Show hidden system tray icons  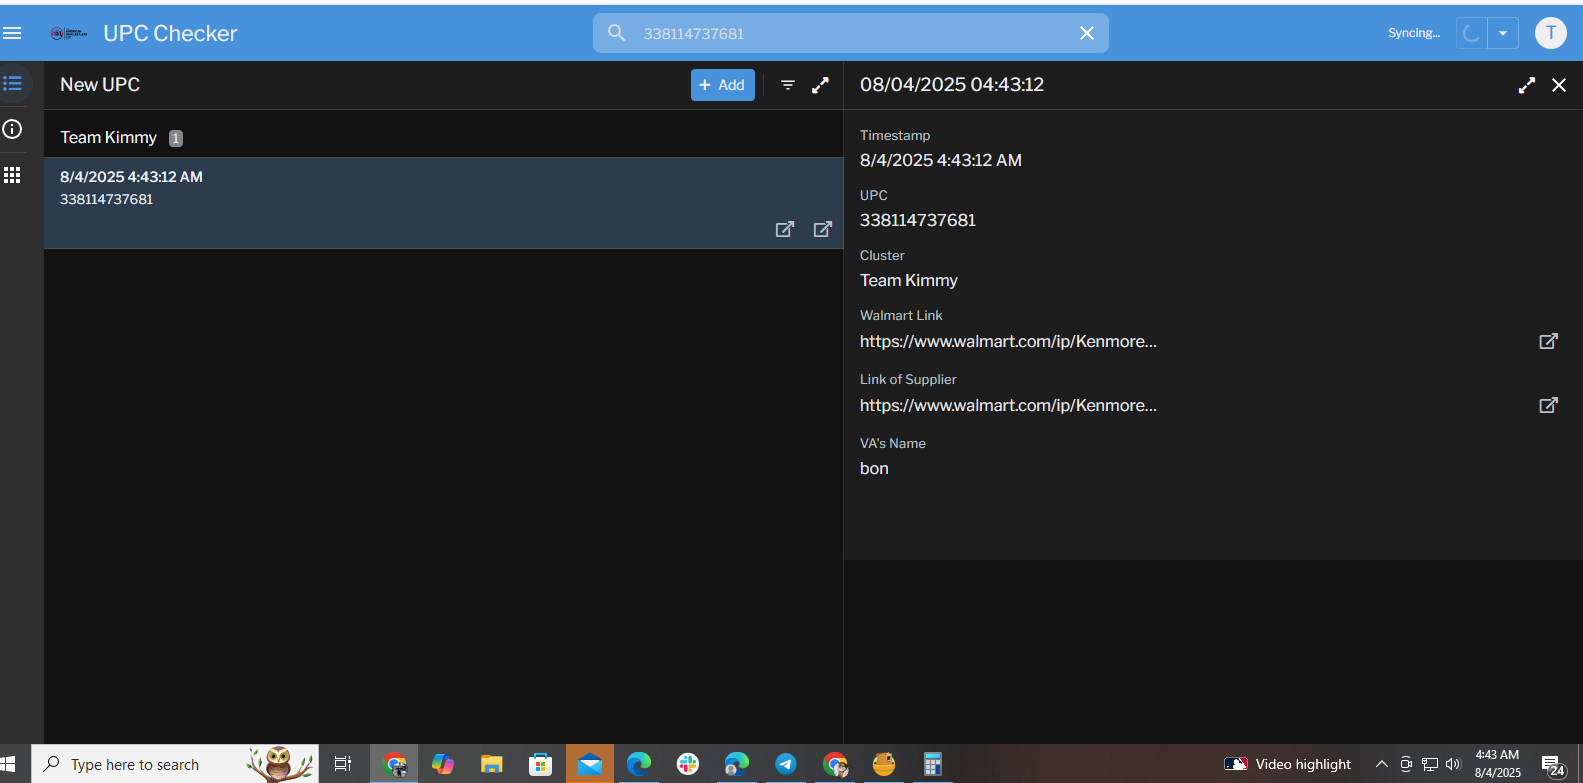pos(1381,764)
